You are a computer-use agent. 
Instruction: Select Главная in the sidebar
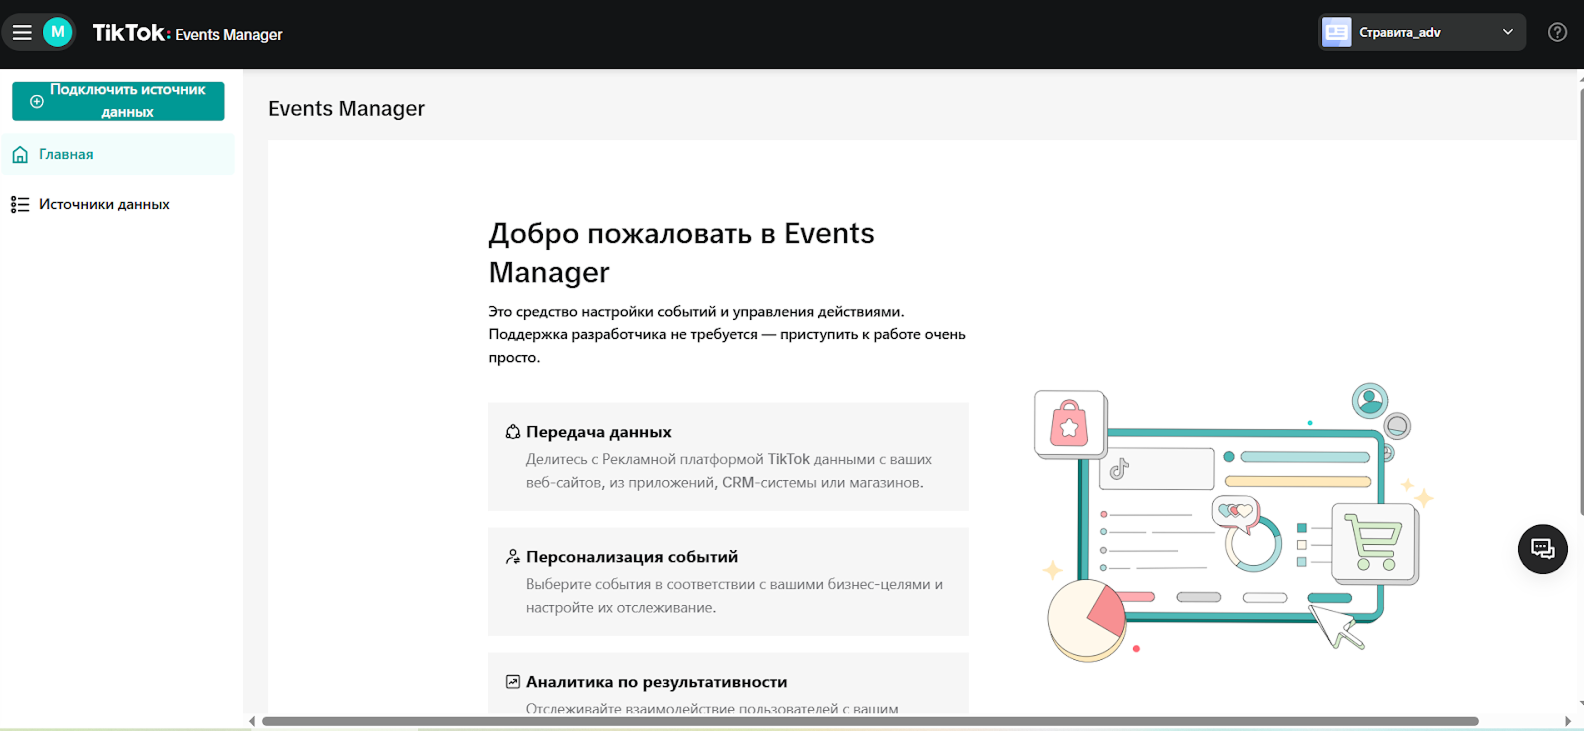[66, 155]
